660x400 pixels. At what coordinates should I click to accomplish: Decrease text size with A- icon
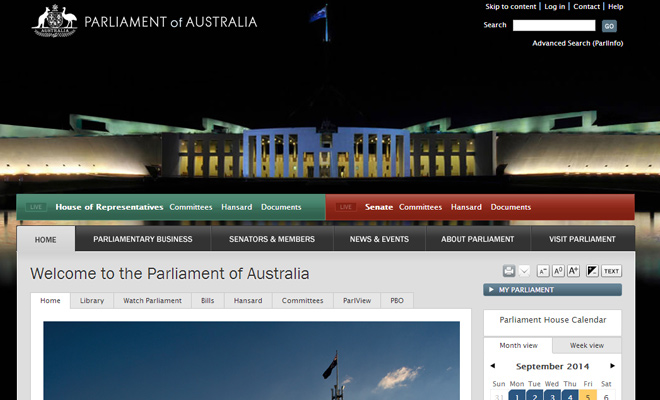pos(543,271)
